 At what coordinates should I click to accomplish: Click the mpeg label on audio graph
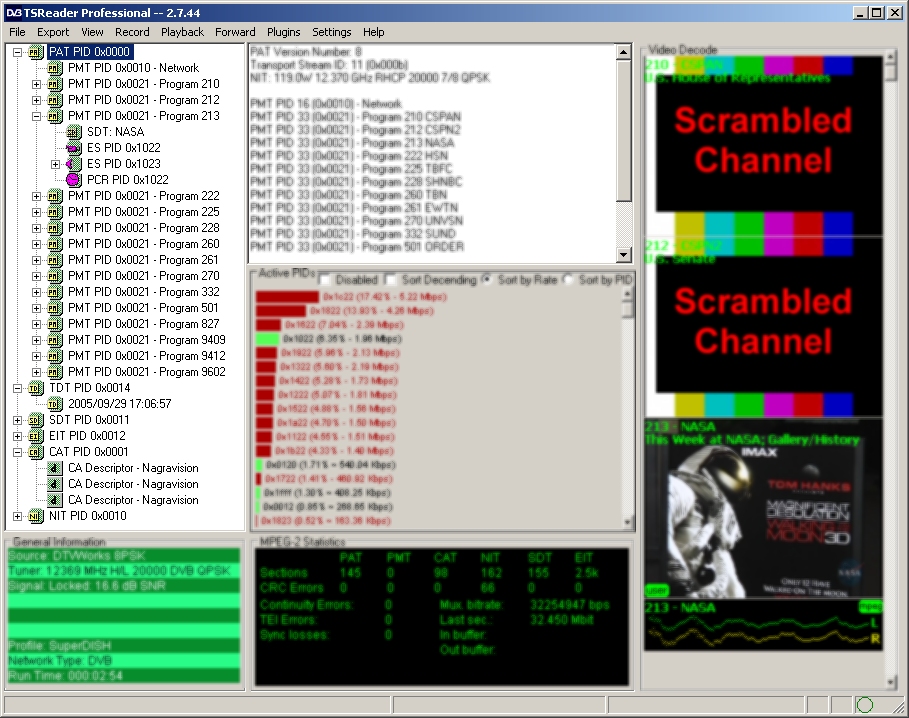click(x=869, y=607)
